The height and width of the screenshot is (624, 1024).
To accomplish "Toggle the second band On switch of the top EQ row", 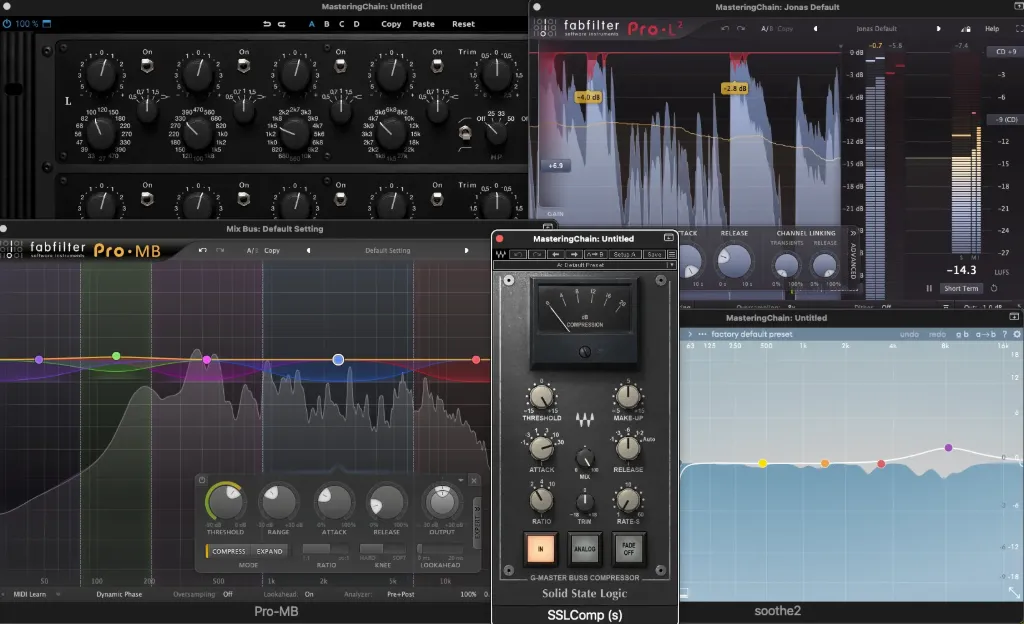I will pos(244,65).
